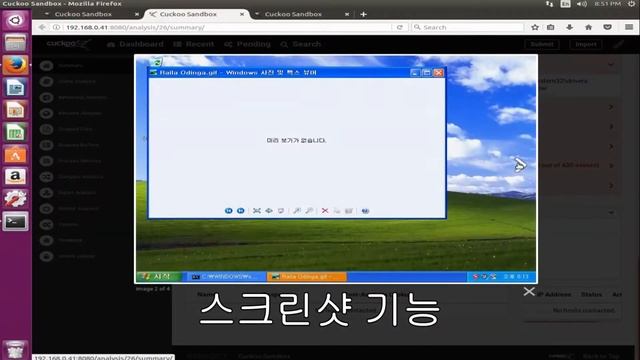Screen dimensions: 640x360
Task: Open the Firefox downloads arrow
Action: (x=569, y=27)
